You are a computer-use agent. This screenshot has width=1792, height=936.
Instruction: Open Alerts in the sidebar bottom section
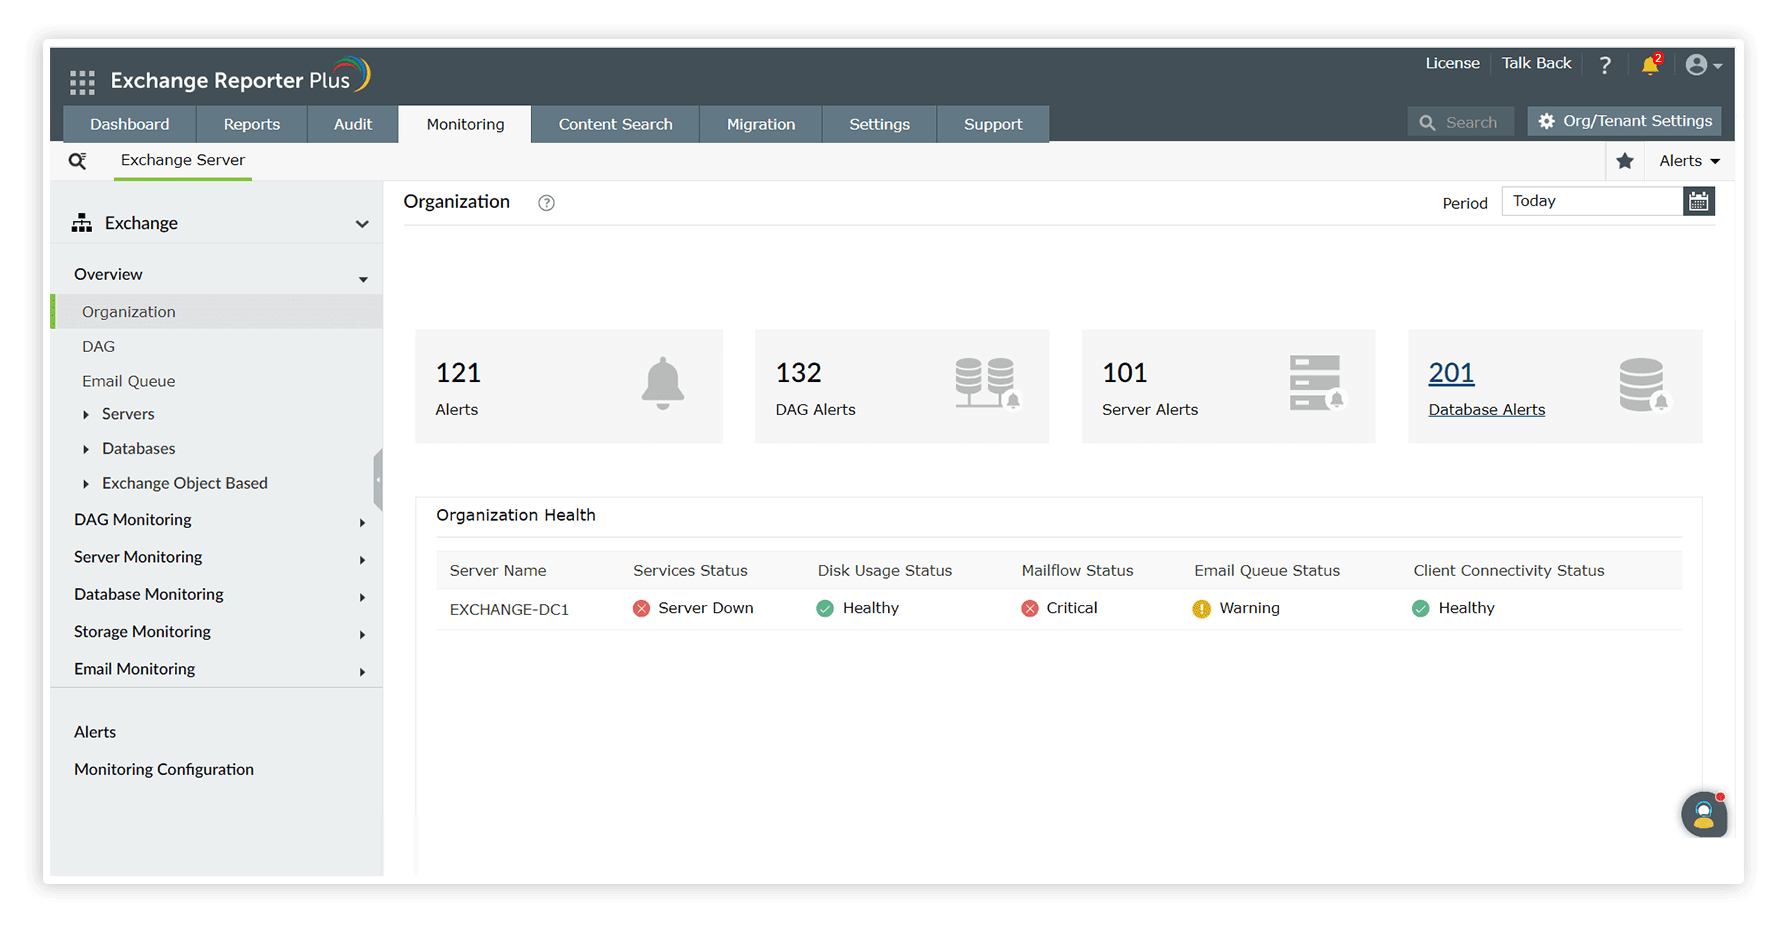point(95,732)
